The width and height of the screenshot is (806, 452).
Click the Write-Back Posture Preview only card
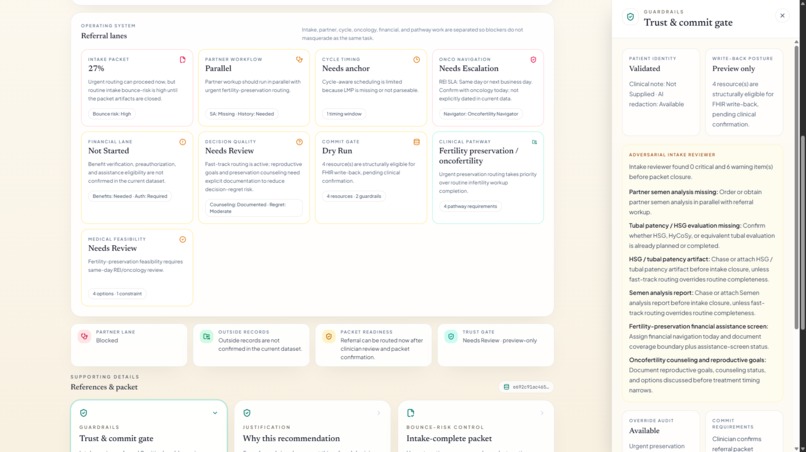(744, 92)
